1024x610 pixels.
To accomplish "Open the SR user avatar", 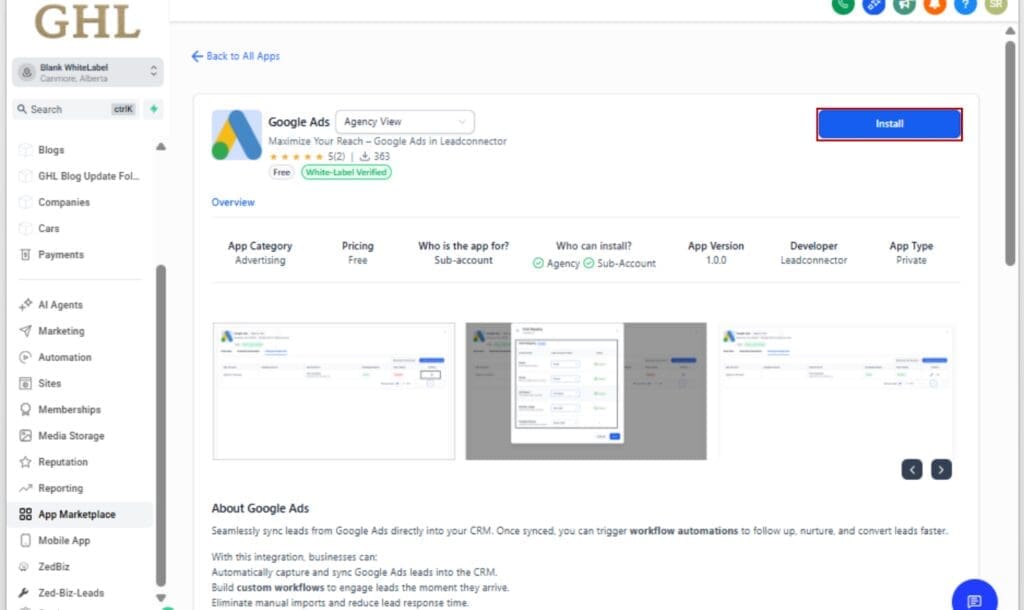I will point(996,5).
